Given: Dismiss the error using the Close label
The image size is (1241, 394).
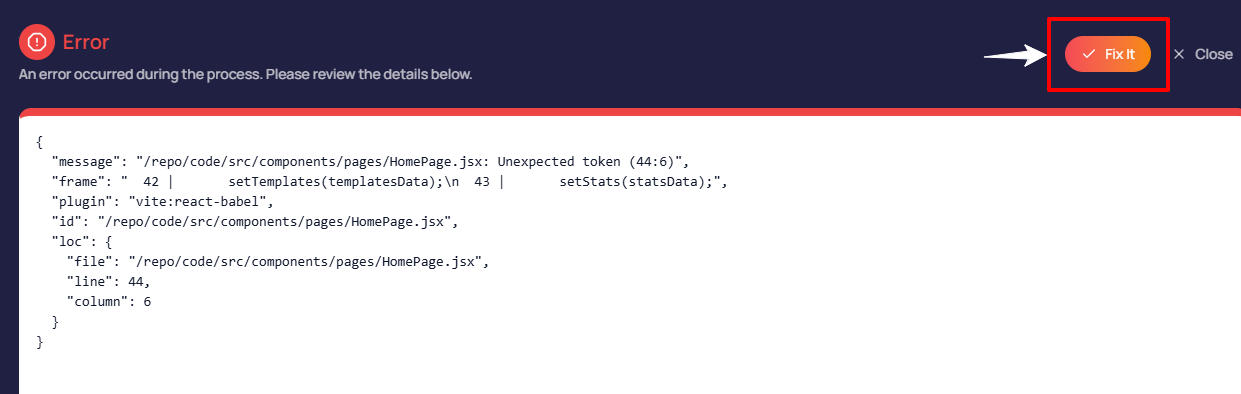Looking at the screenshot, I should point(1214,54).
